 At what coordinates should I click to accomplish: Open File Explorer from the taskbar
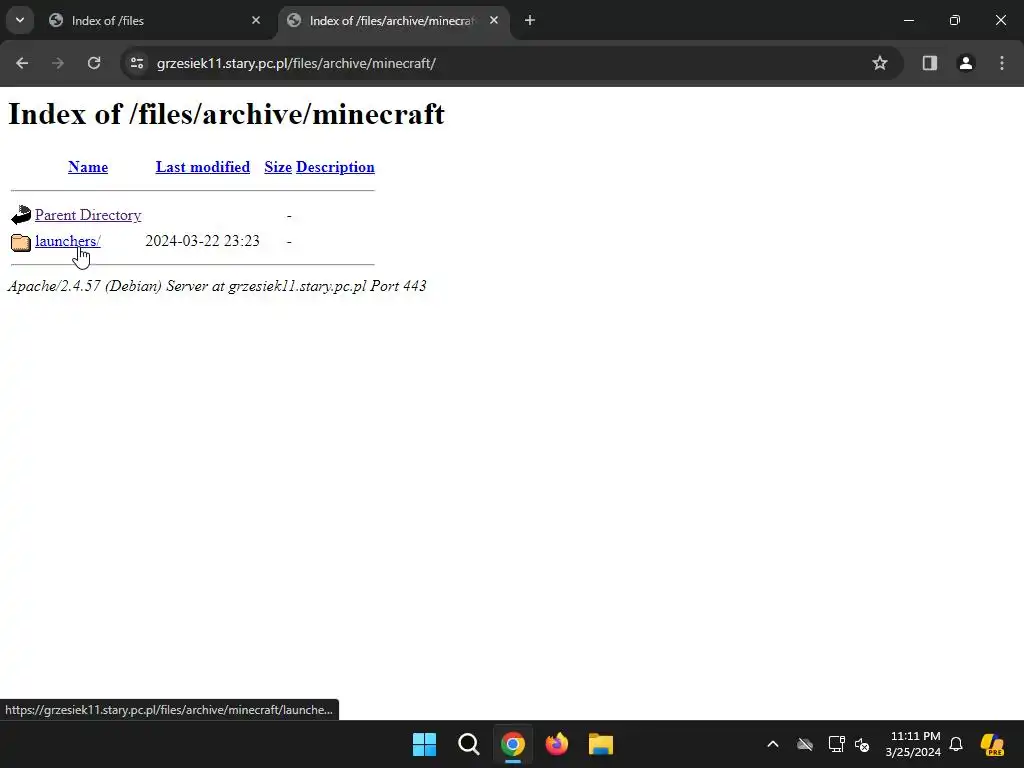(601, 744)
